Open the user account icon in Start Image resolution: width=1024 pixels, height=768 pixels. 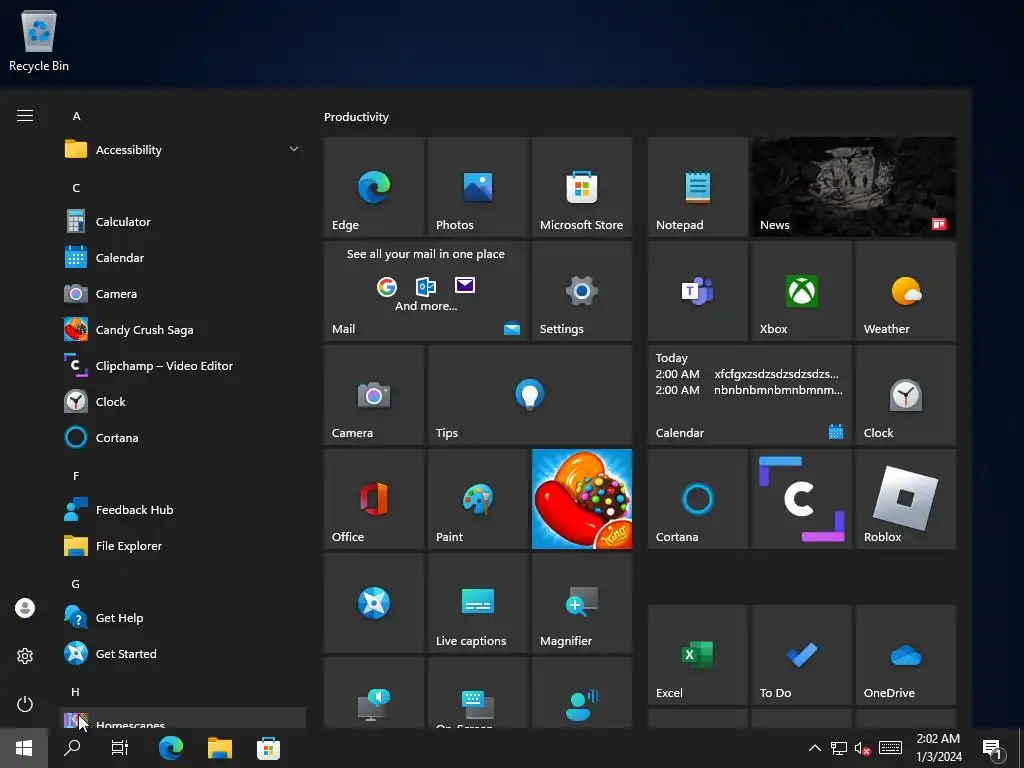(25, 608)
